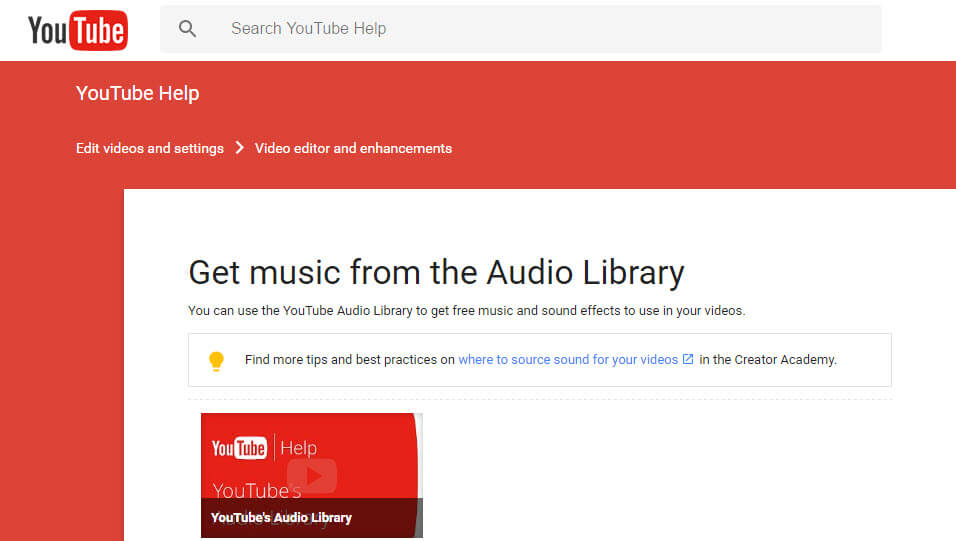Play the YouTube's Audio Library video
This screenshot has width=956, height=541.
click(x=312, y=476)
